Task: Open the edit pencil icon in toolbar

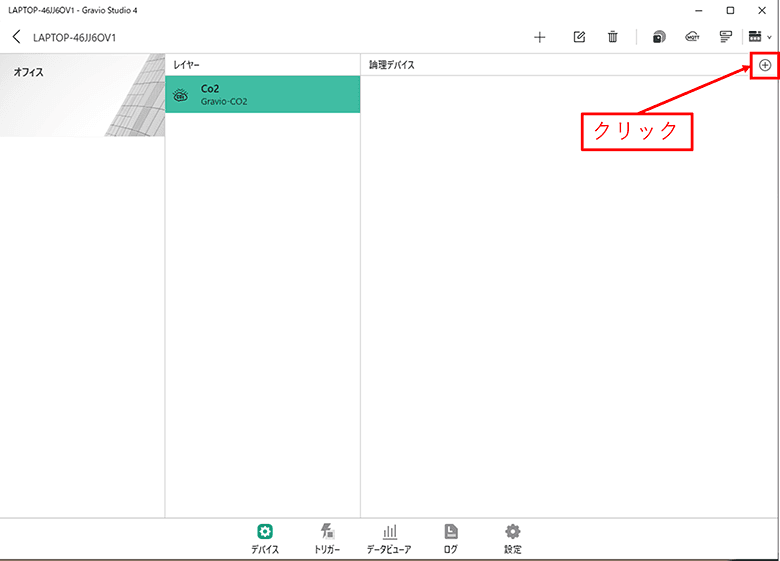Action: tap(579, 37)
